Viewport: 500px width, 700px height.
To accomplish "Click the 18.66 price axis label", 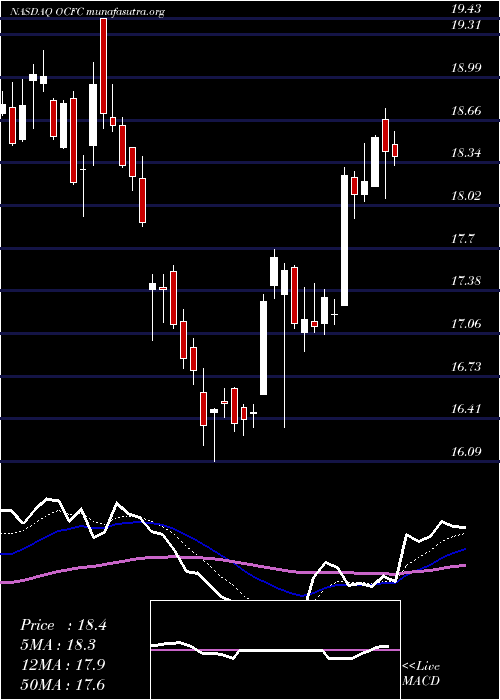I will 466,111.
